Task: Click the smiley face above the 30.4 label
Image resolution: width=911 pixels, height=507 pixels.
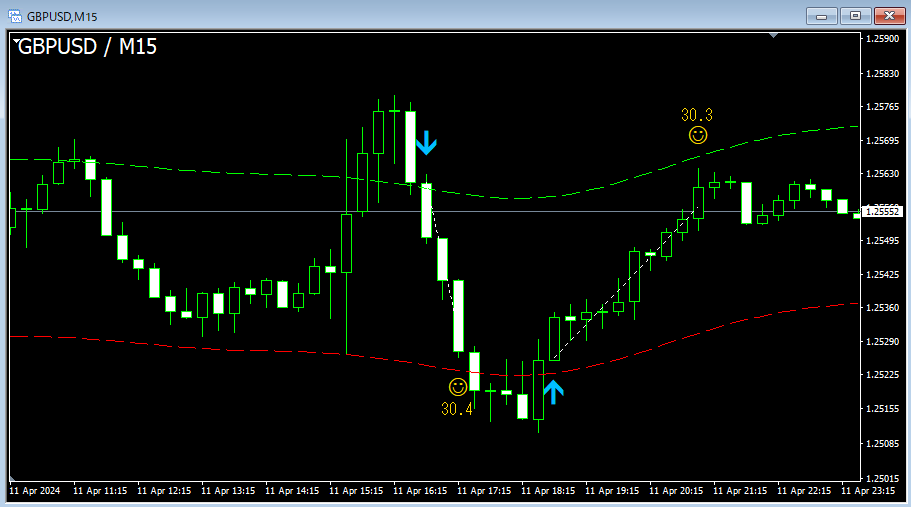Action: [458, 387]
